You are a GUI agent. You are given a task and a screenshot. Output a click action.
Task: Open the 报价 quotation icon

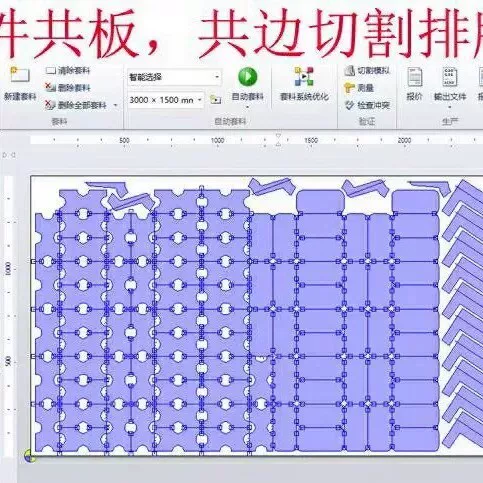[415, 77]
